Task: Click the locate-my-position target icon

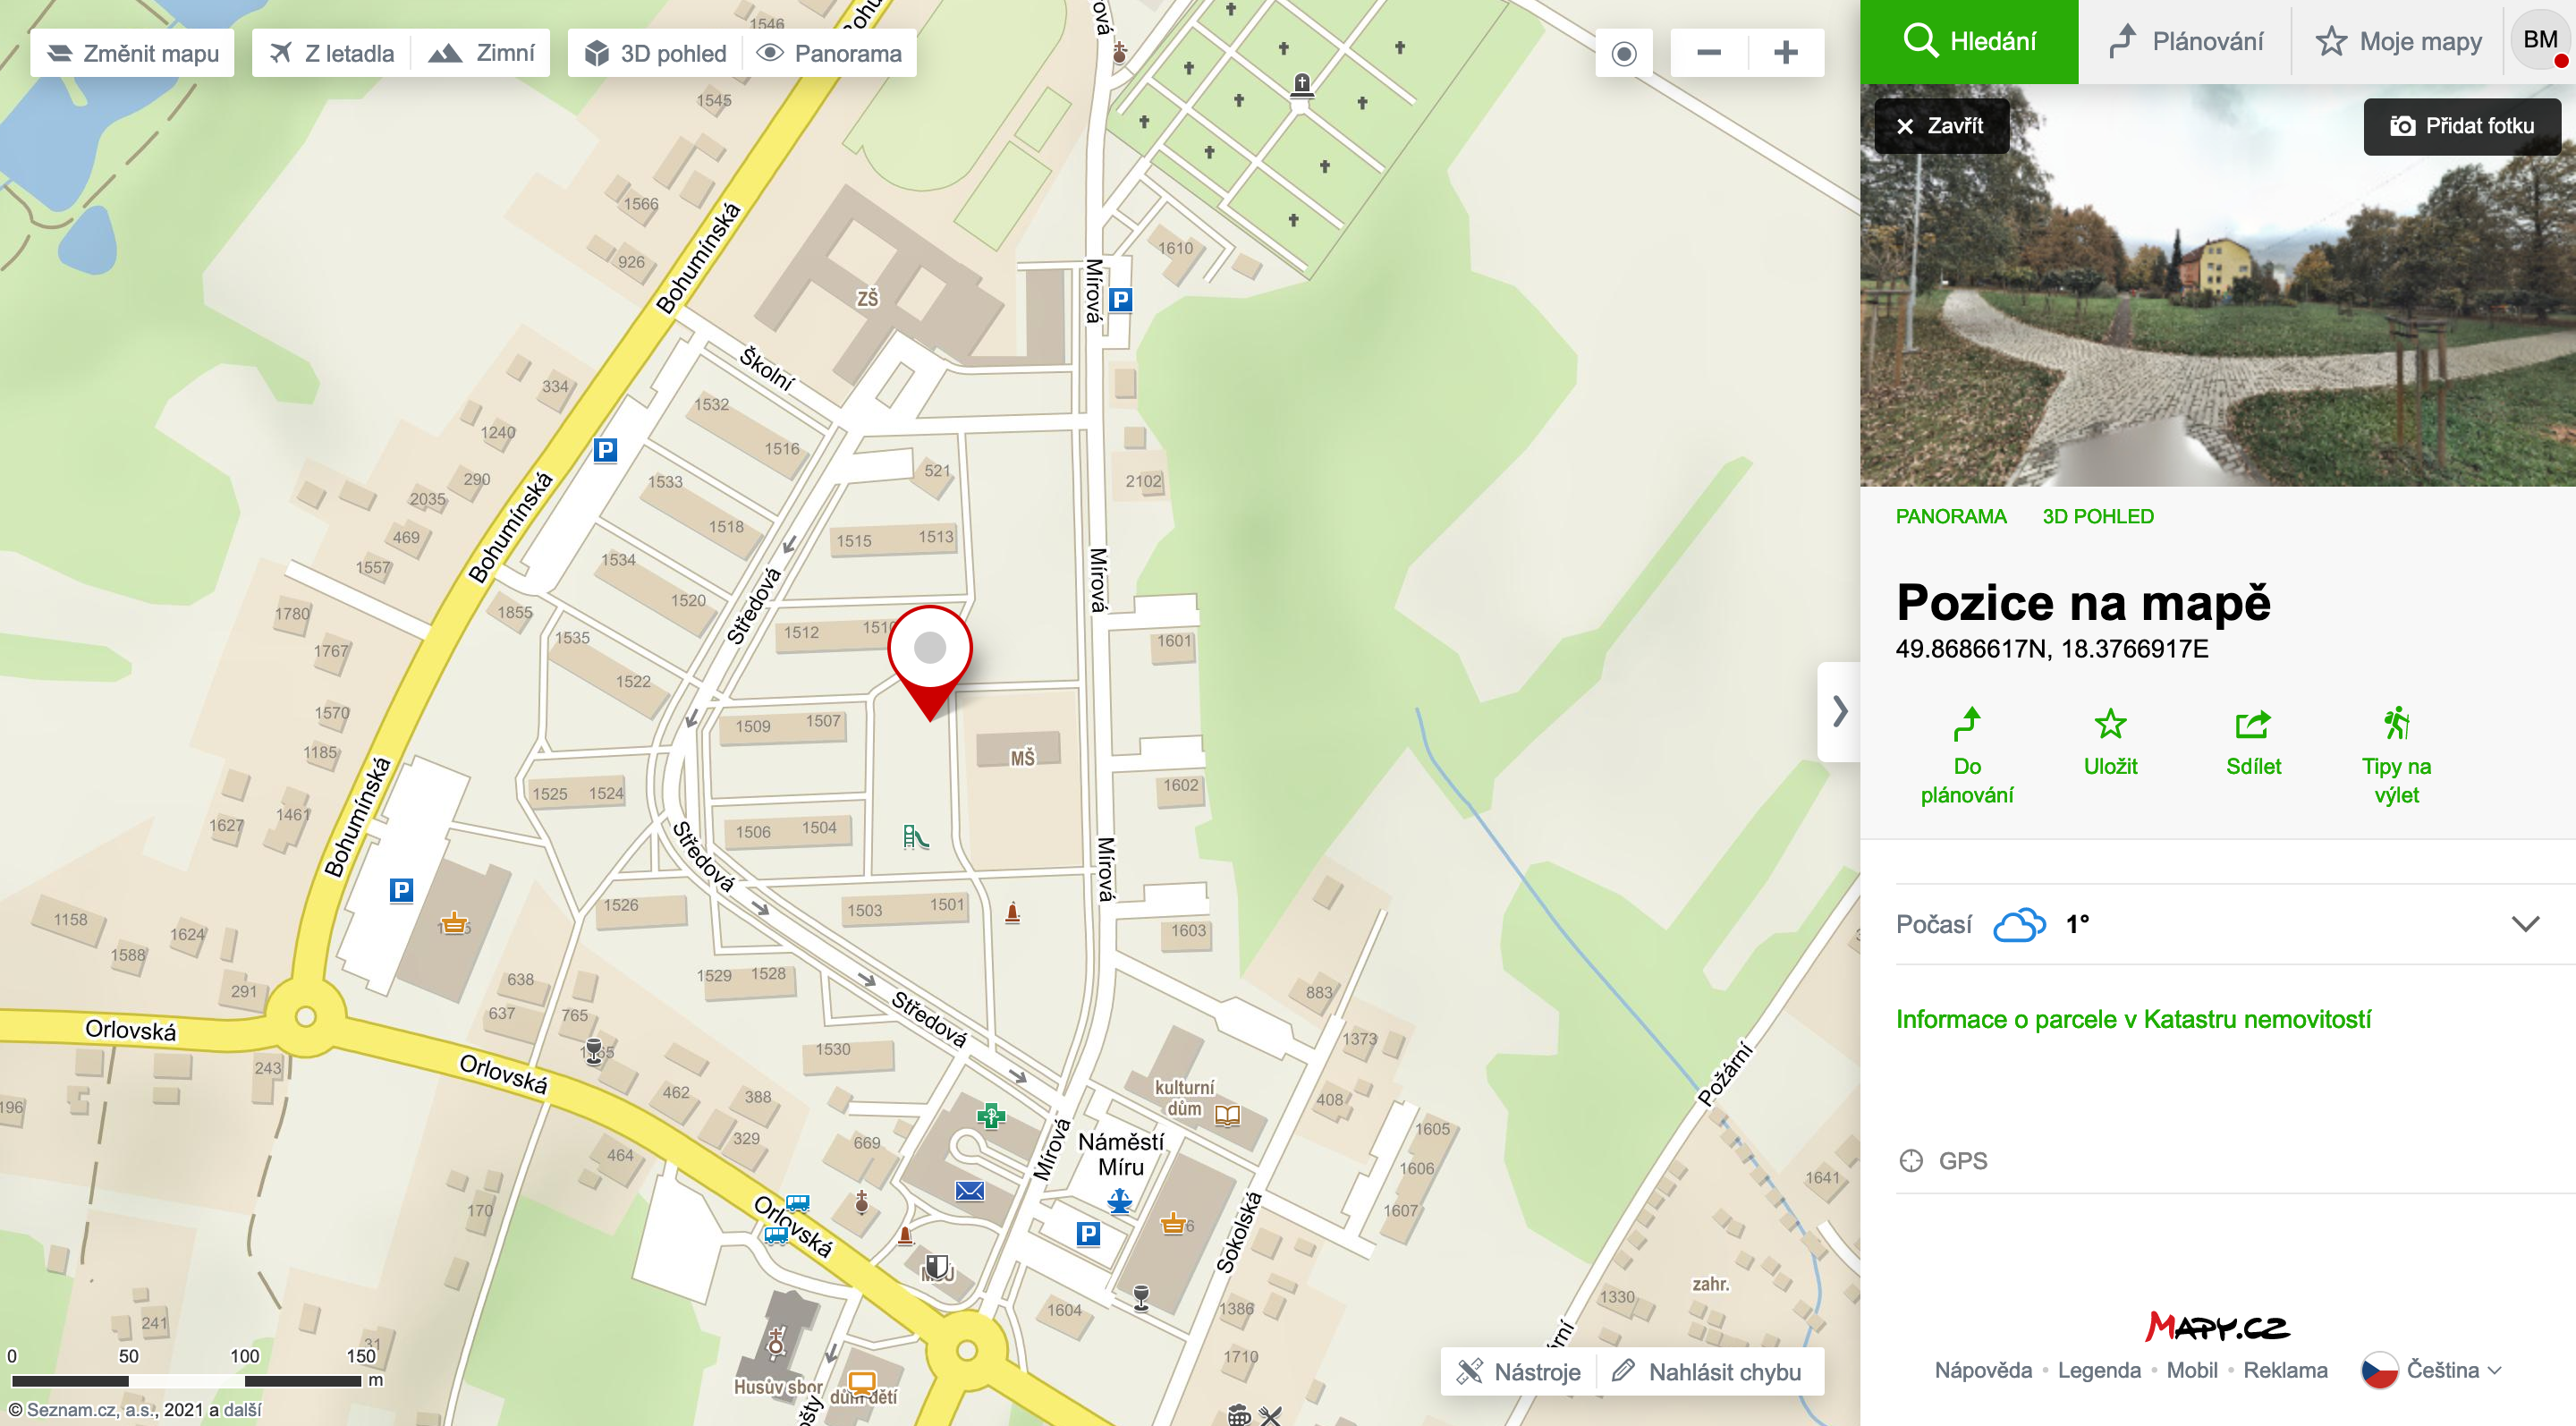Action: click(x=1624, y=53)
